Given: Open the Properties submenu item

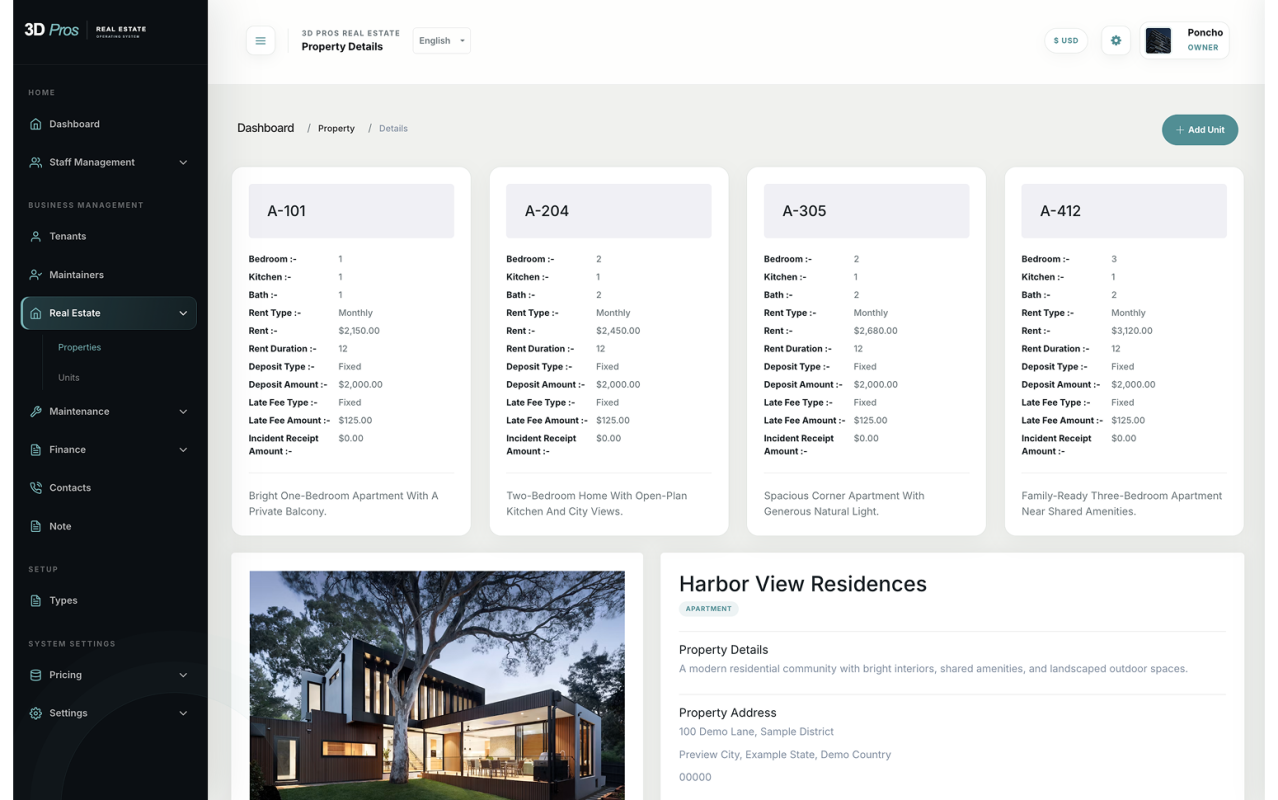Looking at the screenshot, I should click(79, 347).
